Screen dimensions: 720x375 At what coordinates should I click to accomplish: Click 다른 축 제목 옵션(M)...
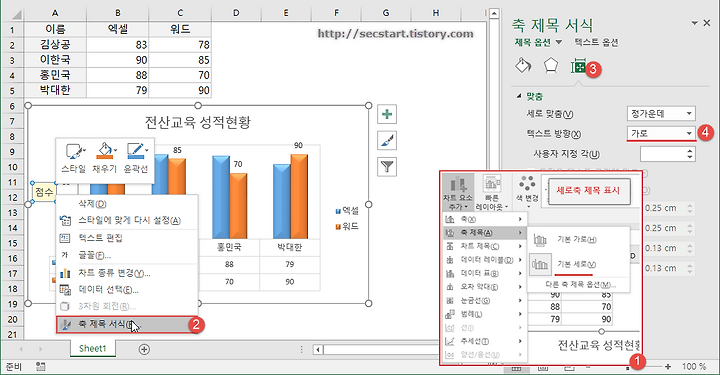pyautogui.click(x=580, y=285)
